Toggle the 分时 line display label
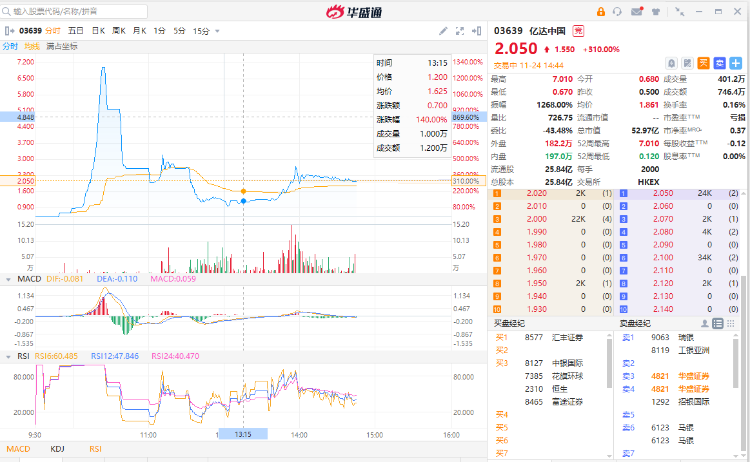This screenshot has height=462, width=750. point(10,47)
